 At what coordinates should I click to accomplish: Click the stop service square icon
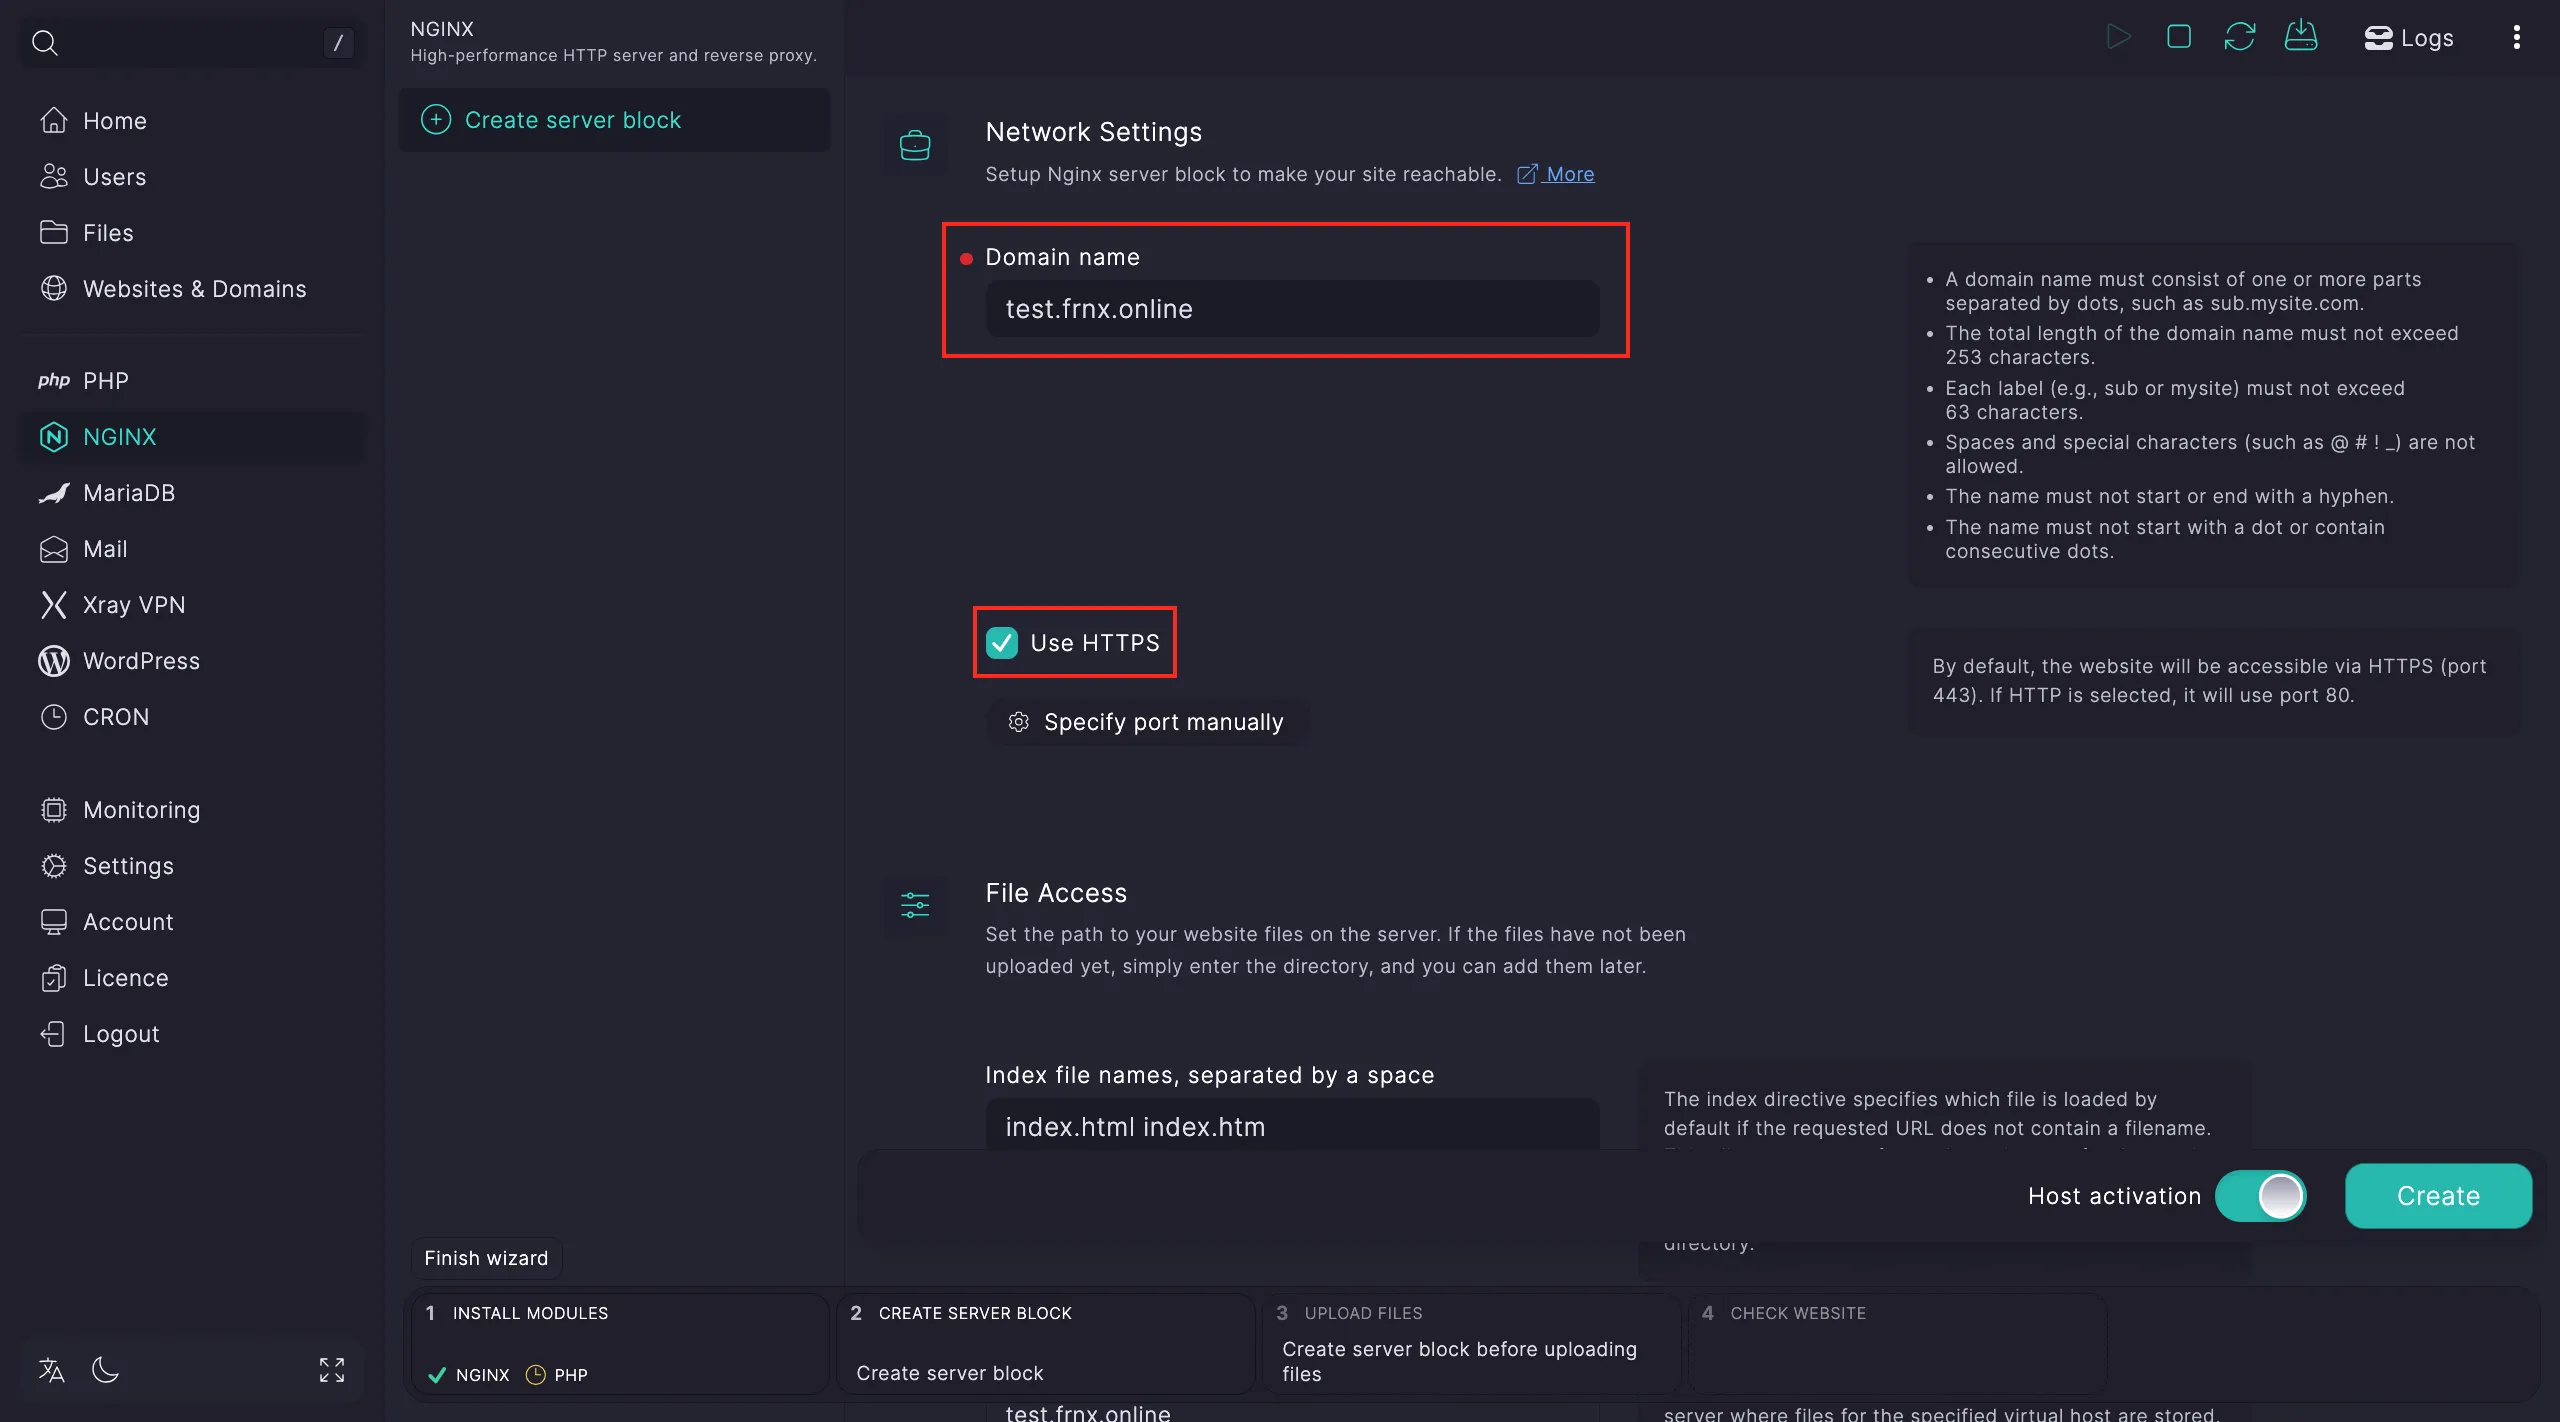point(2179,37)
